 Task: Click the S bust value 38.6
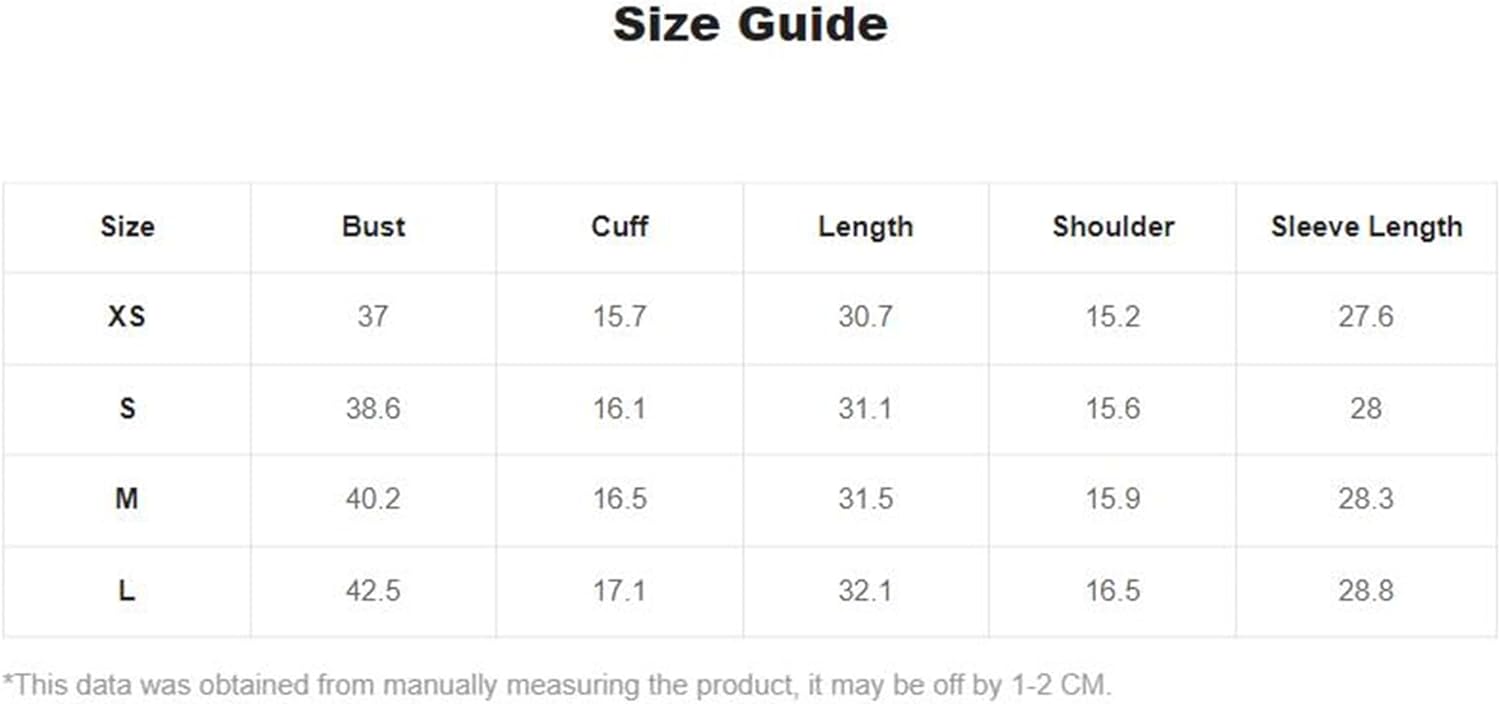373,409
